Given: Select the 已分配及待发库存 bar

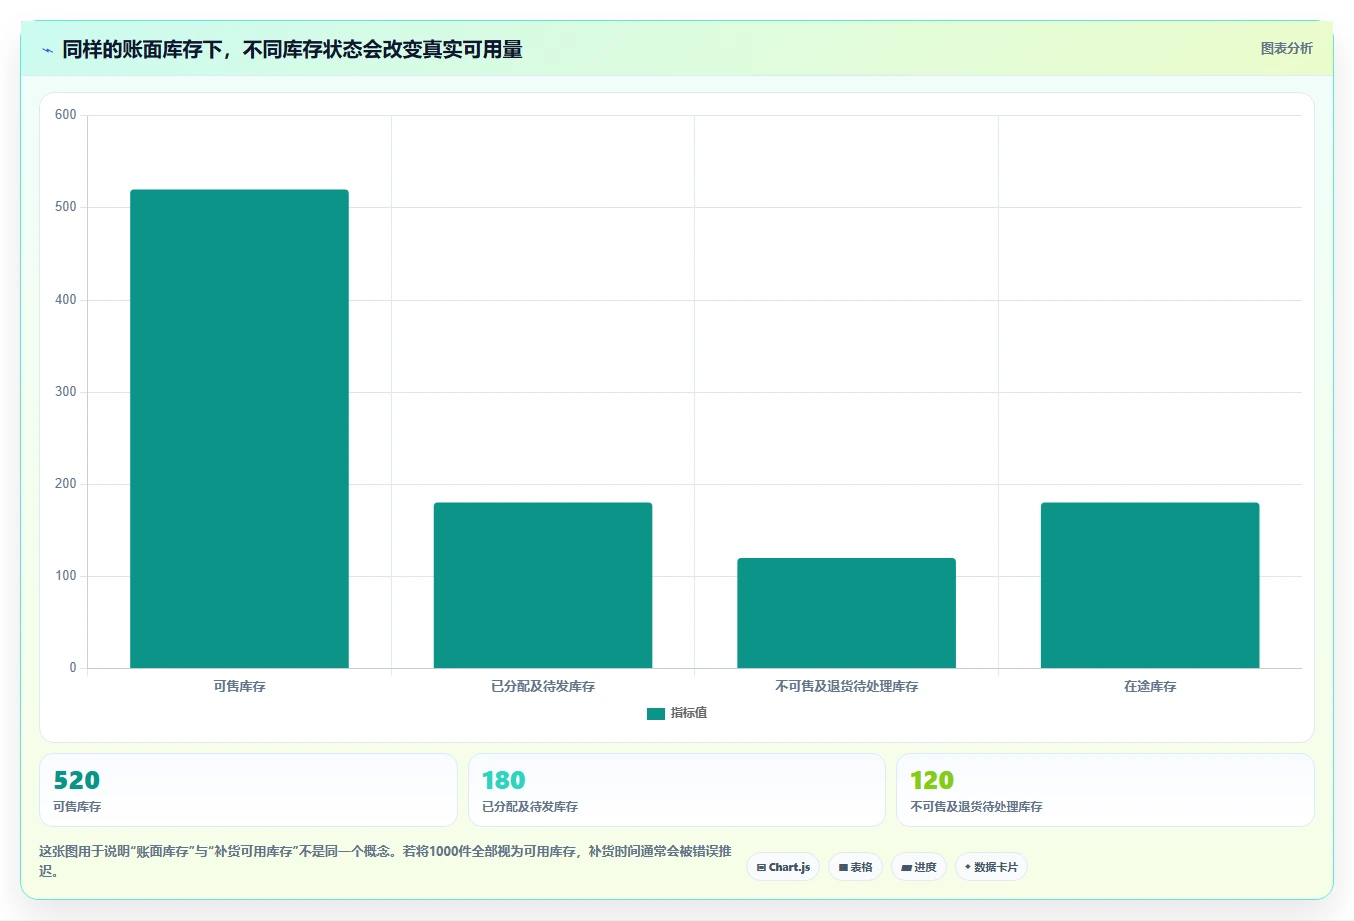Looking at the screenshot, I should pos(543,585).
